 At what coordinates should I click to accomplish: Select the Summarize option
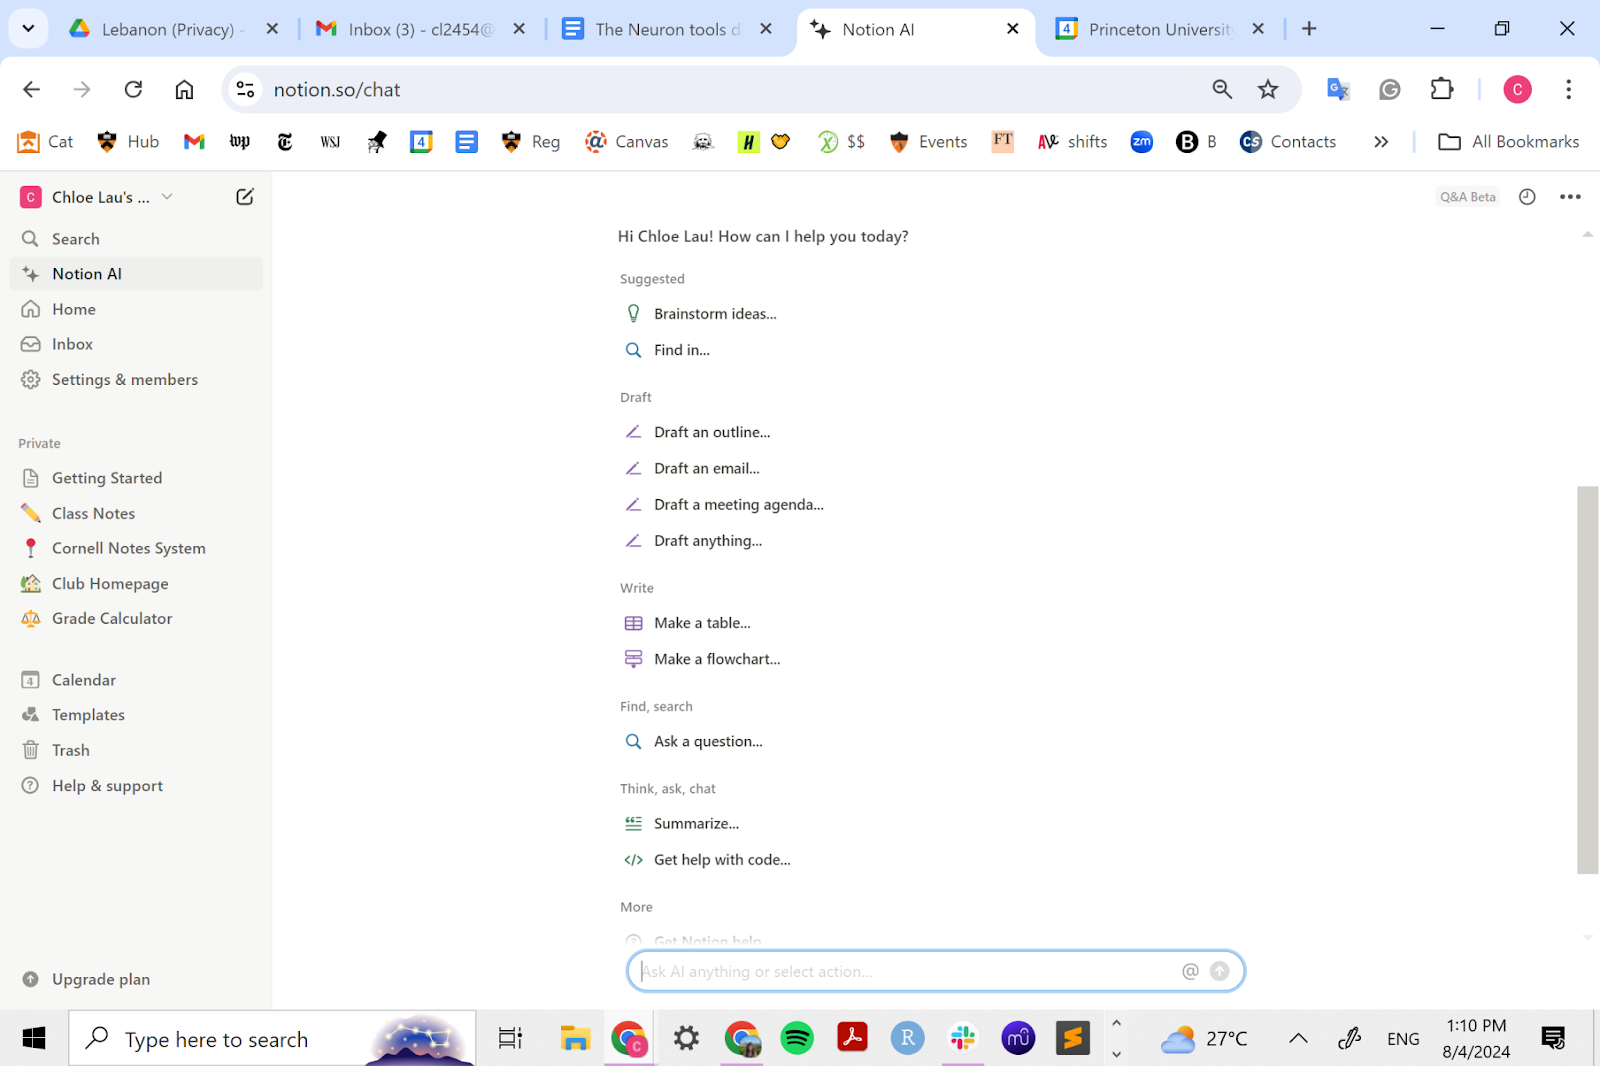pyautogui.click(x=682, y=824)
